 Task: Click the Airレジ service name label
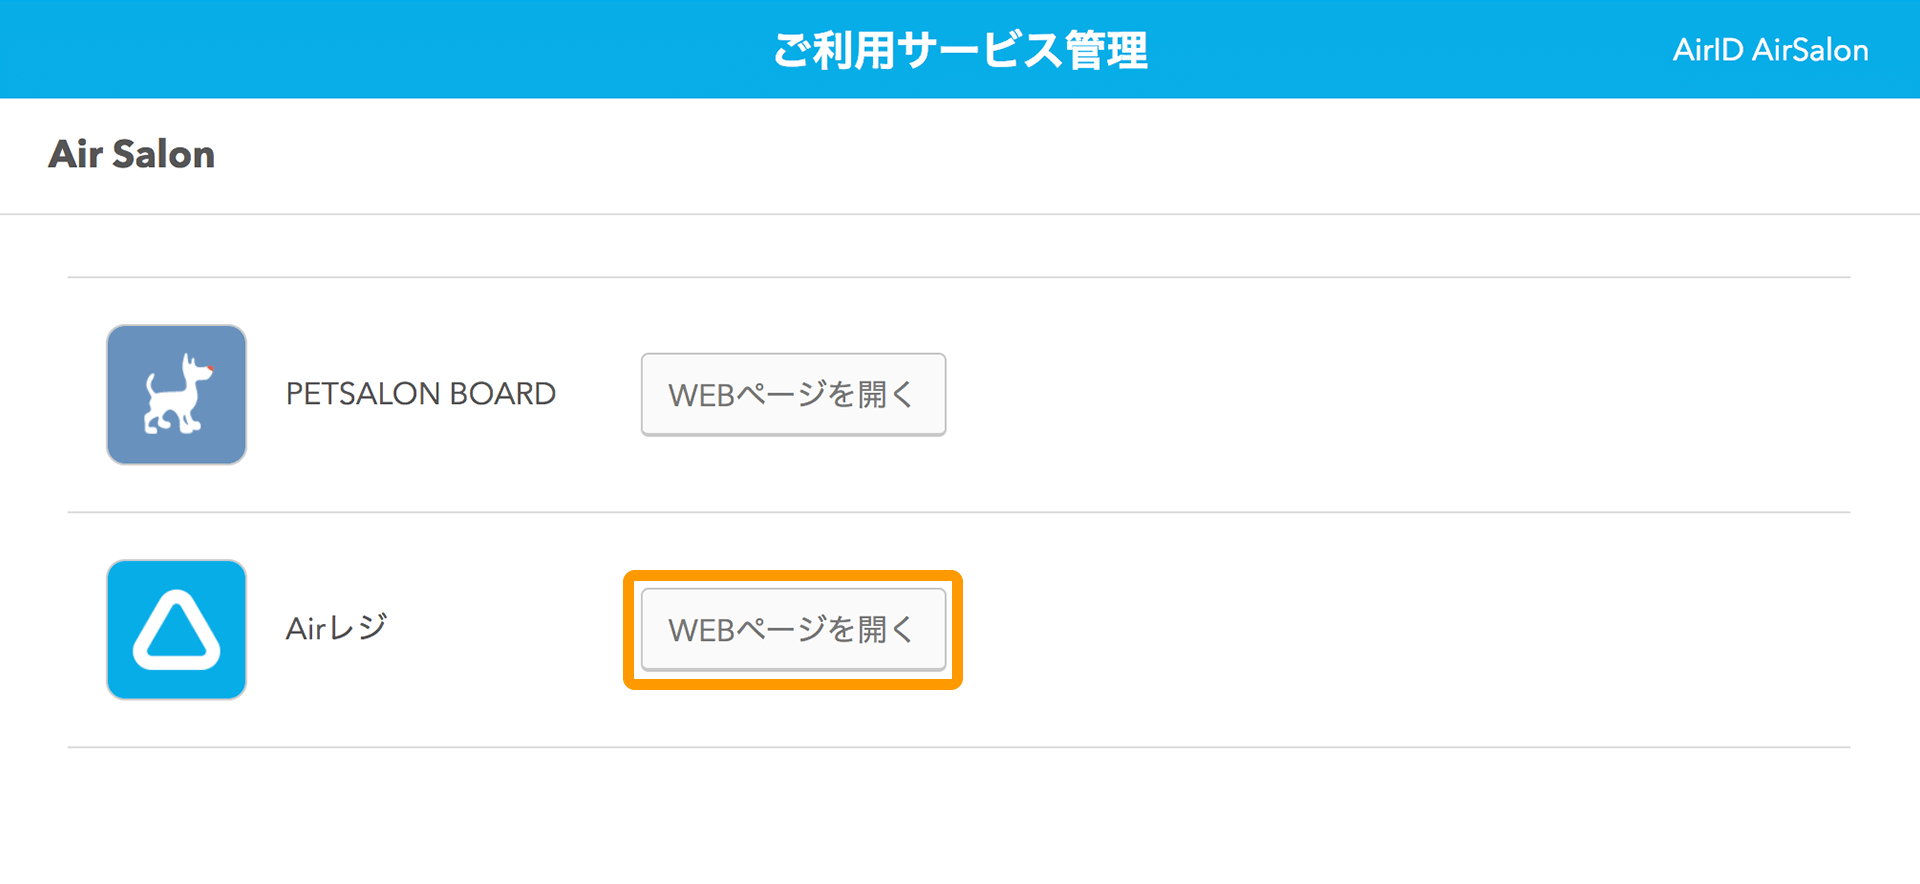336,629
